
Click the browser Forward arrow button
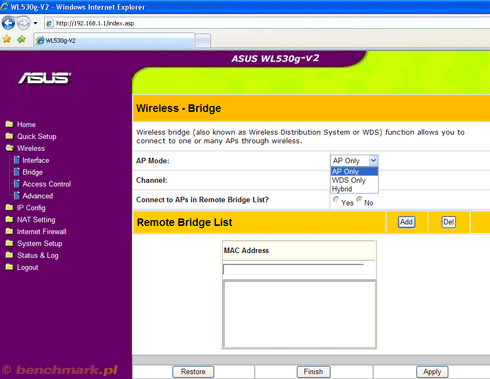[x=23, y=23]
